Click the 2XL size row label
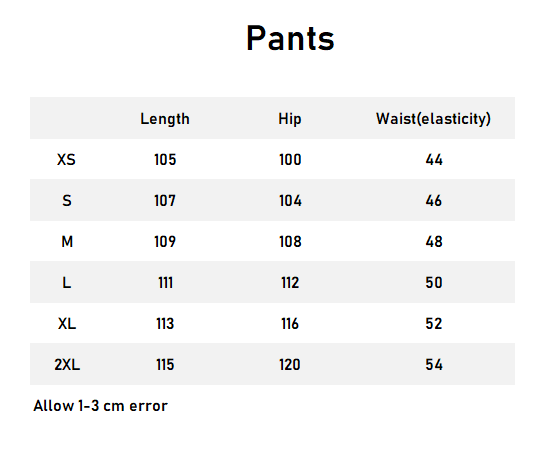This screenshot has height=463, width=539. [x=67, y=364]
